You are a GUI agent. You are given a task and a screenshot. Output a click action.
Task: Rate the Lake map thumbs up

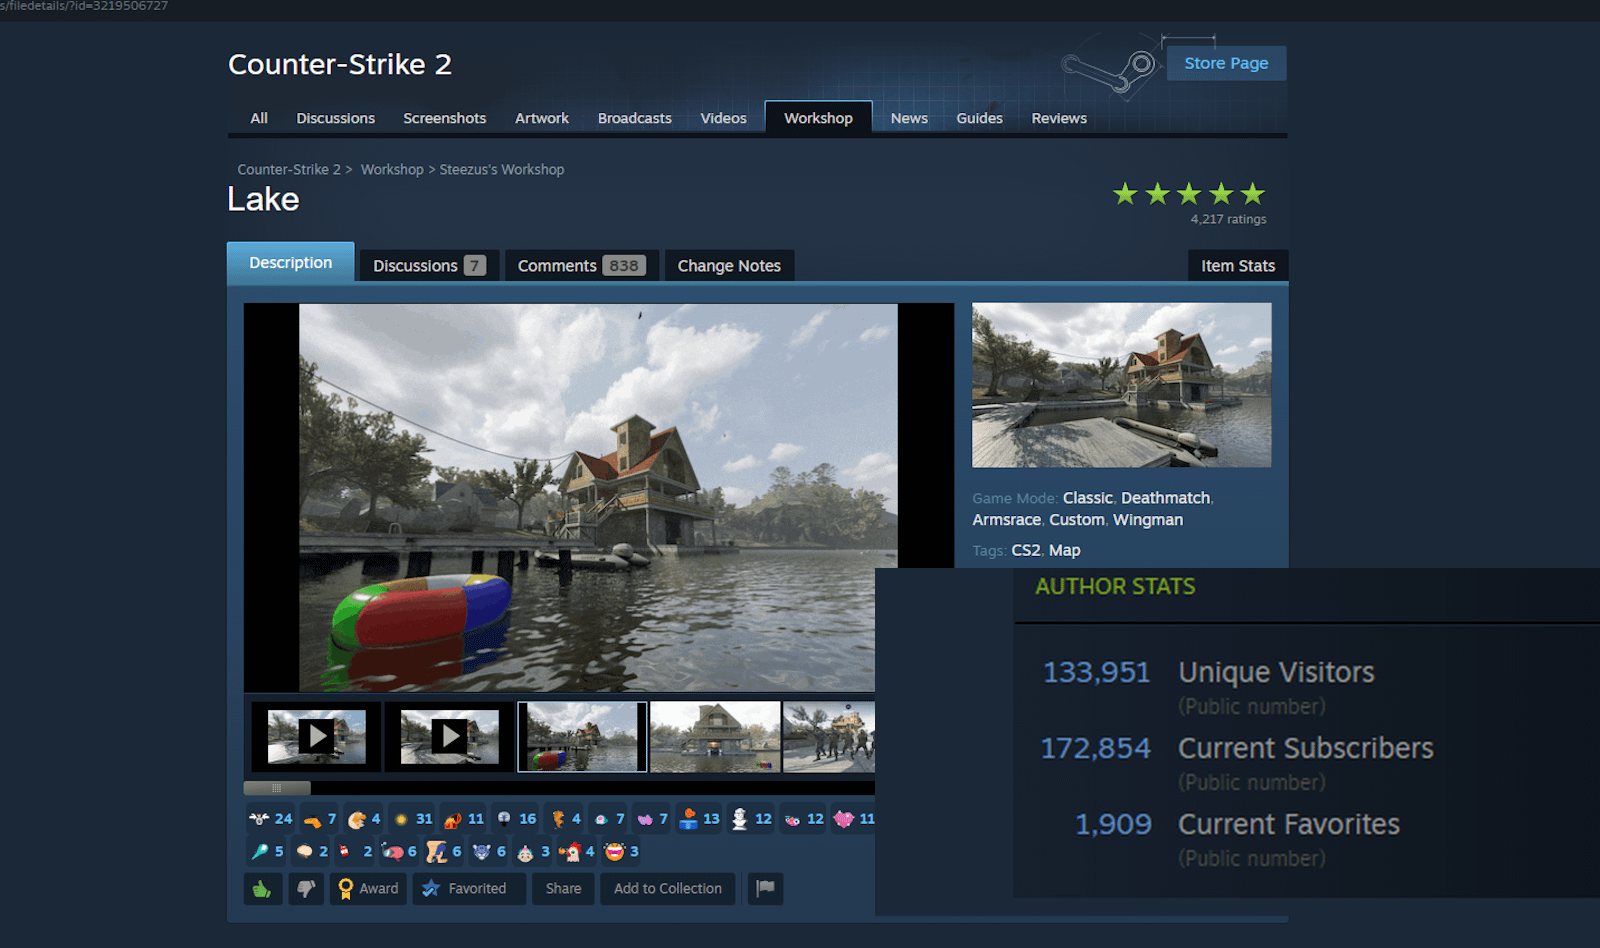click(x=262, y=888)
